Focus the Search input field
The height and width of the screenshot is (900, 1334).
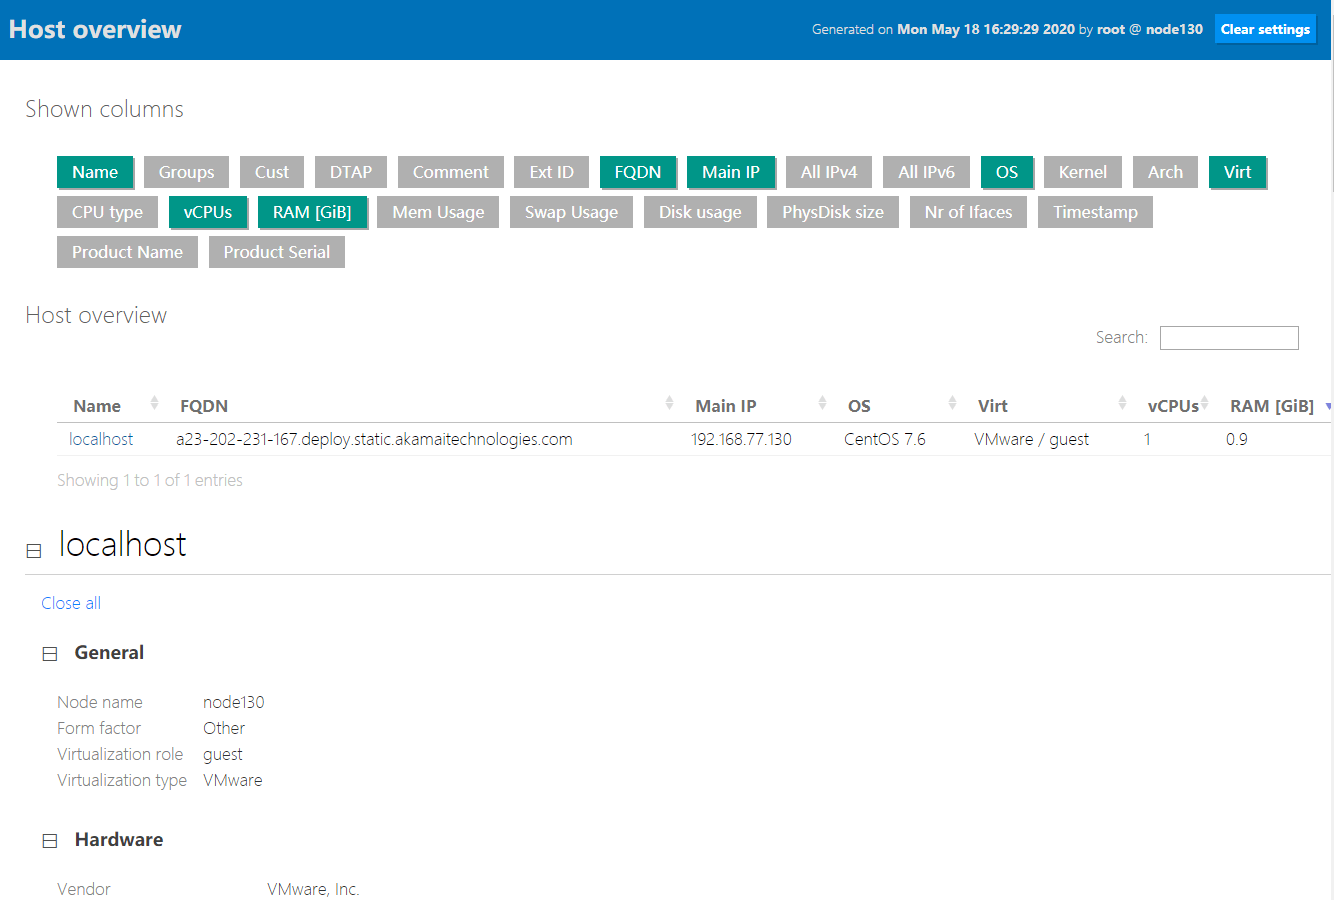coord(1228,338)
